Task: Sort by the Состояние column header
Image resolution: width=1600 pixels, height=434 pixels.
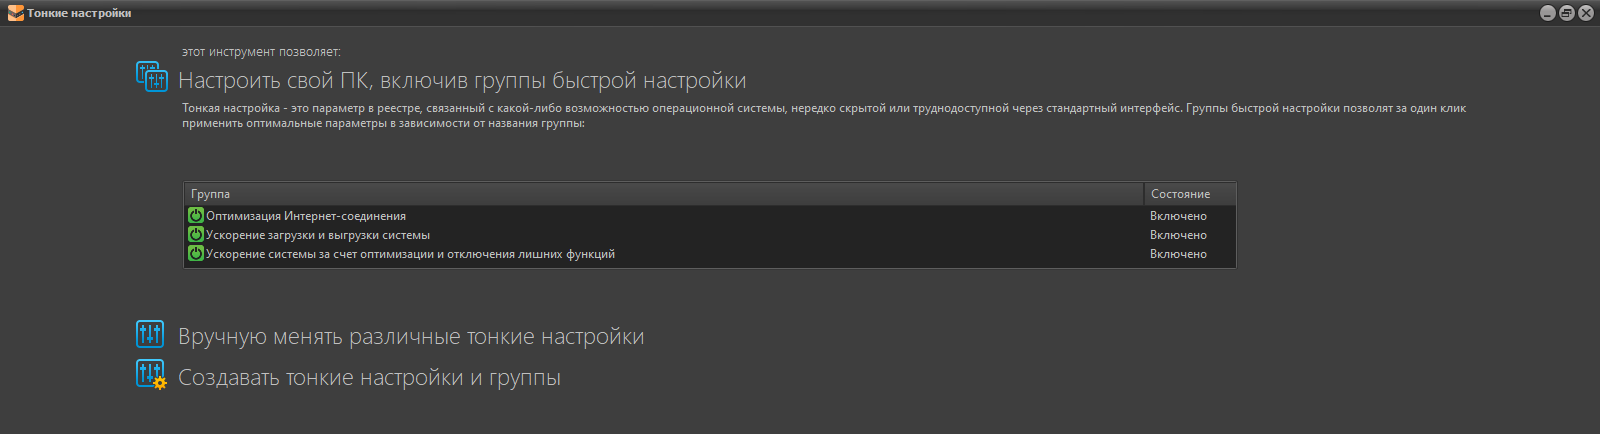Action: [1189, 194]
